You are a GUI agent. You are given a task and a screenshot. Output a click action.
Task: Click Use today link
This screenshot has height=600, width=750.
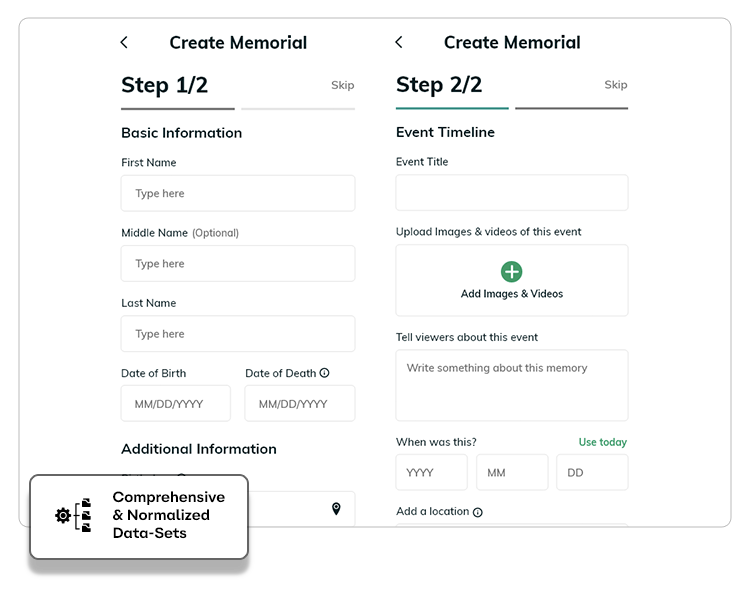(602, 442)
